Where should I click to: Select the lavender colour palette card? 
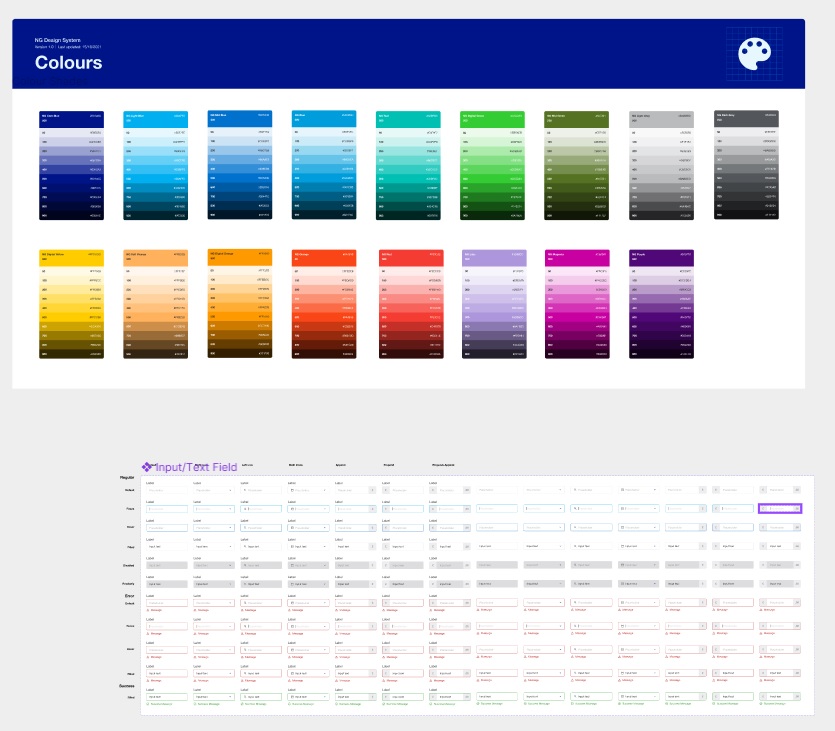tap(492, 304)
